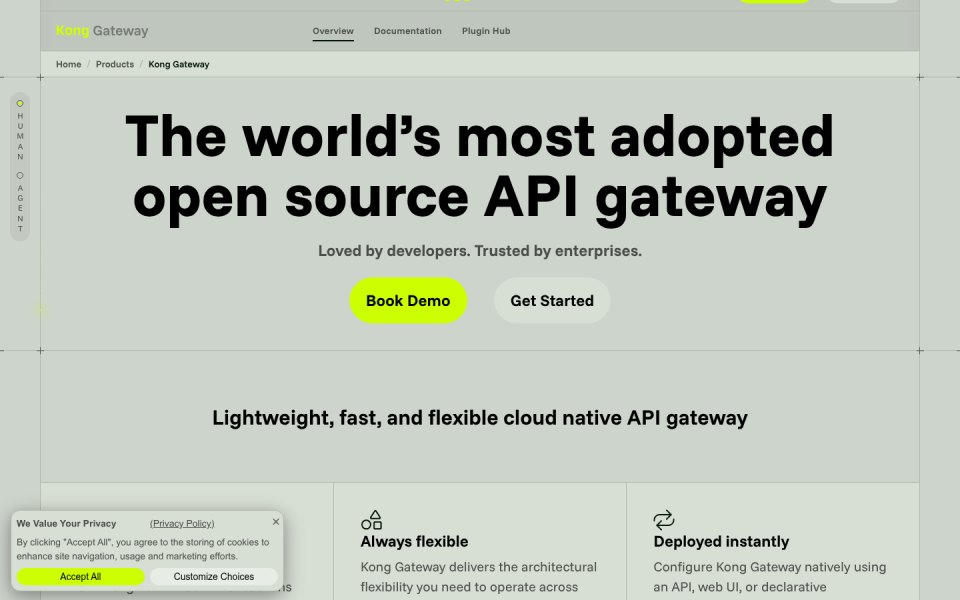This screenshot has width=960, height=600.
Task: Click the Book Demo button
Action: 408,301
